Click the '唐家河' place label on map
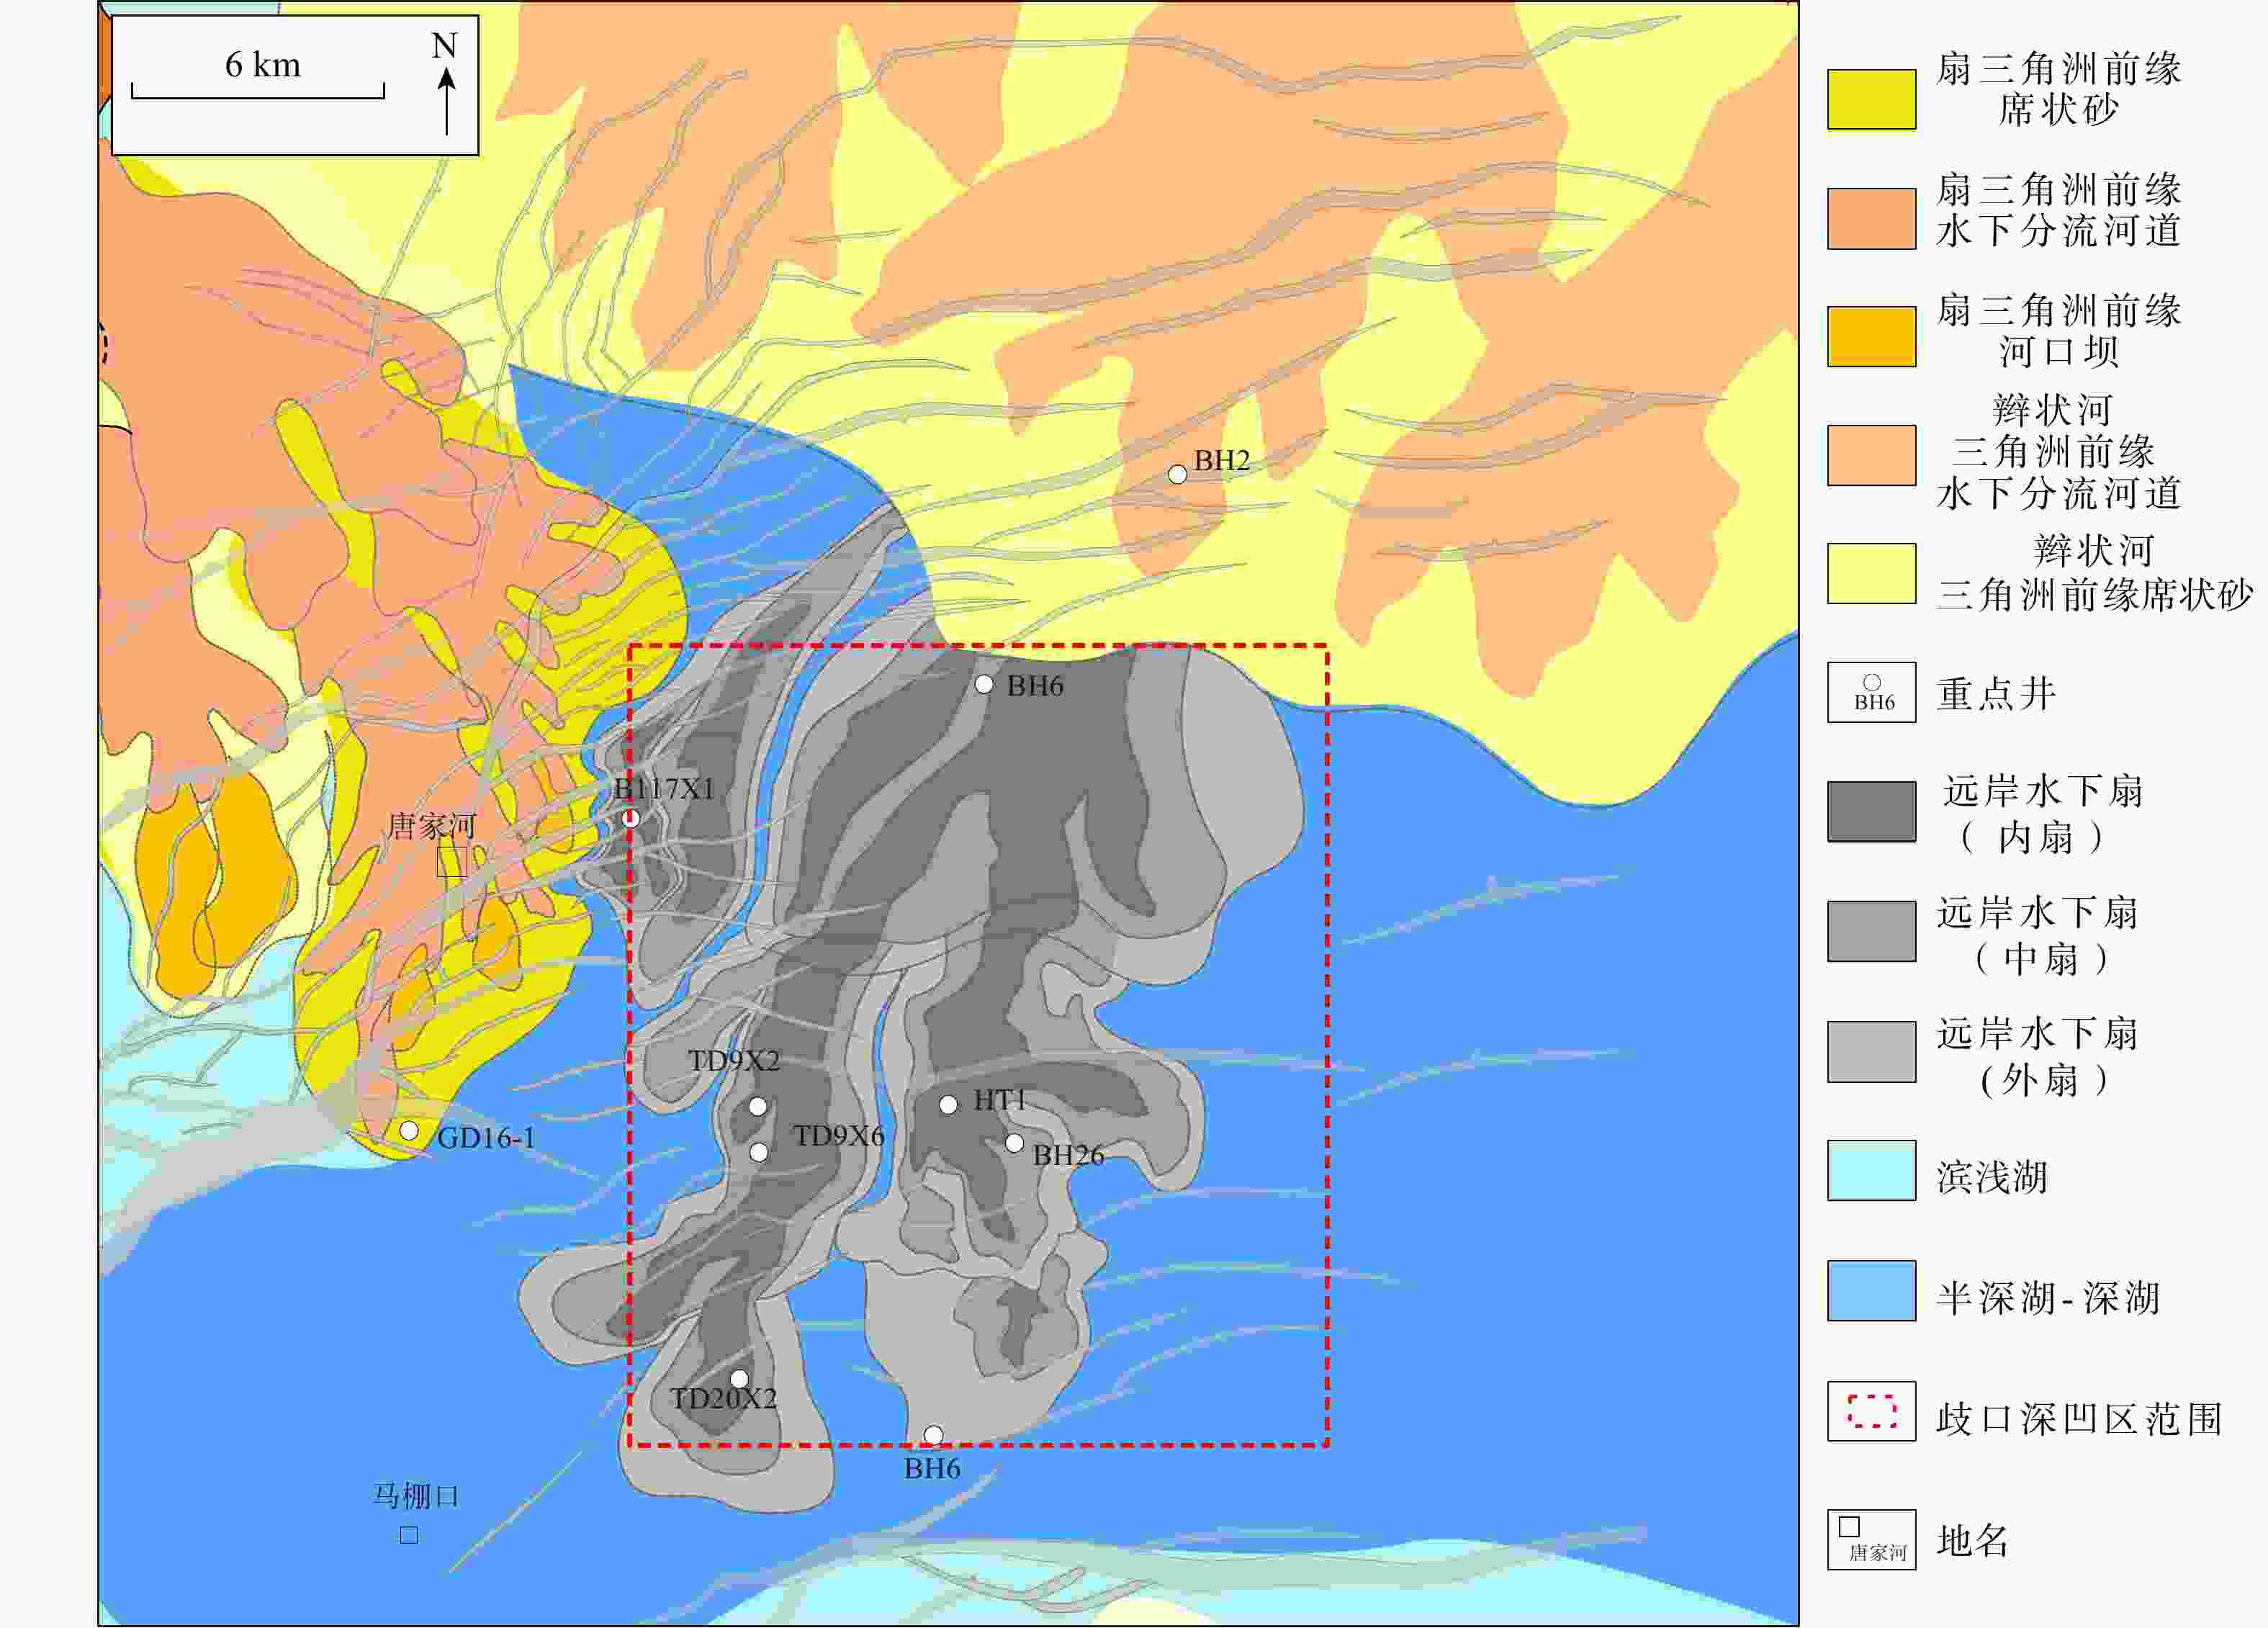Viewport: 2268px width, 1628px height. pyautogui.click(x=432, y=826)
